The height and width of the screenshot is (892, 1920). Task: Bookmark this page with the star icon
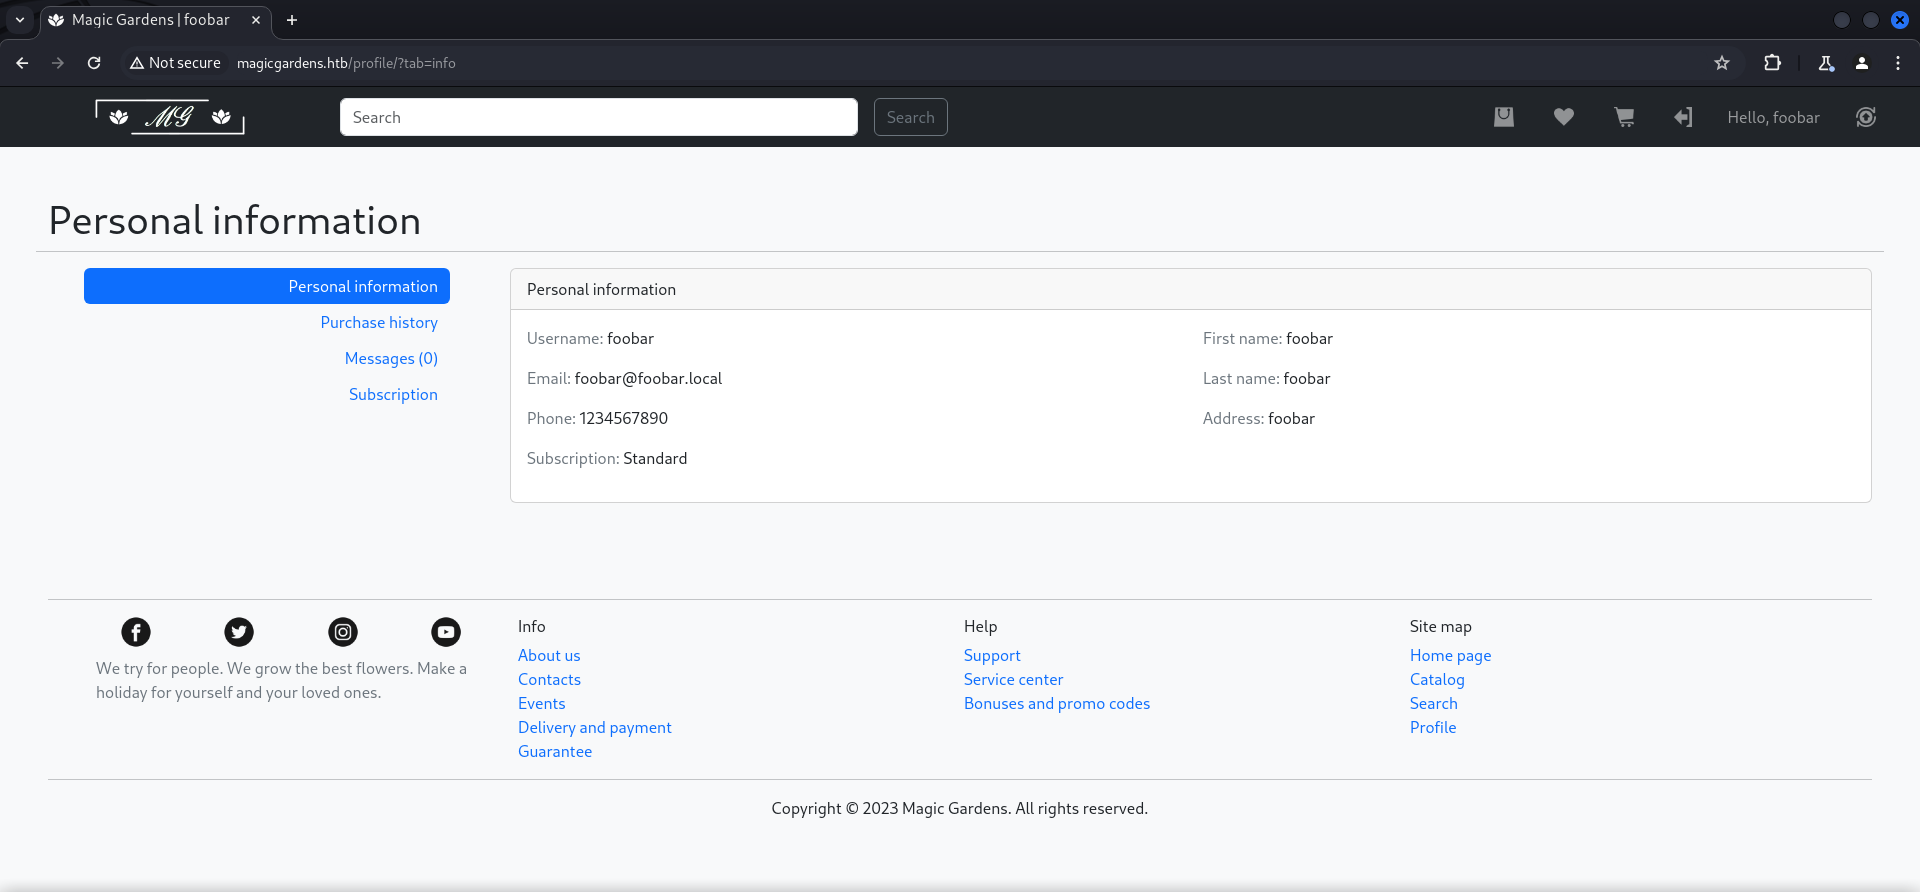pyautogui.click(x=1722, y=63)
